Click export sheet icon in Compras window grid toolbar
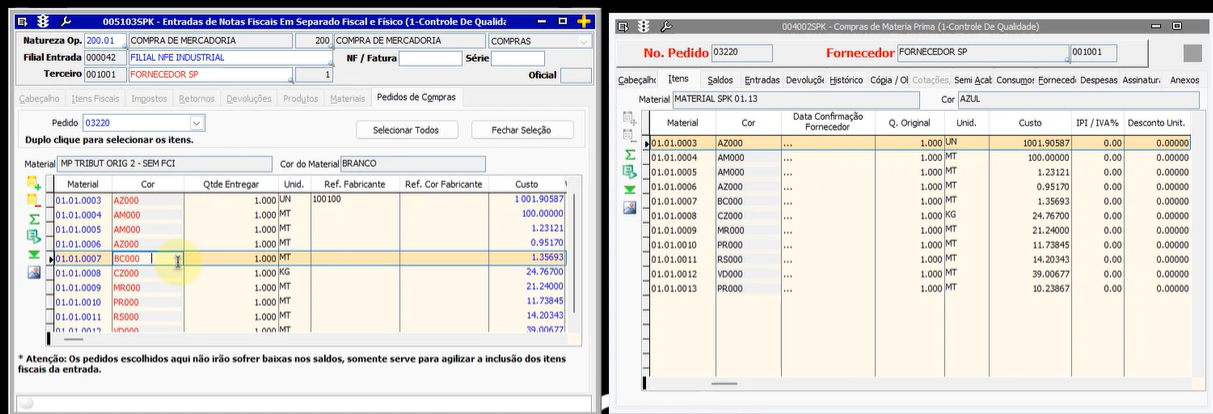This screenshot has height=414, width=1213. pyautogui.click(x=629, y=172)
